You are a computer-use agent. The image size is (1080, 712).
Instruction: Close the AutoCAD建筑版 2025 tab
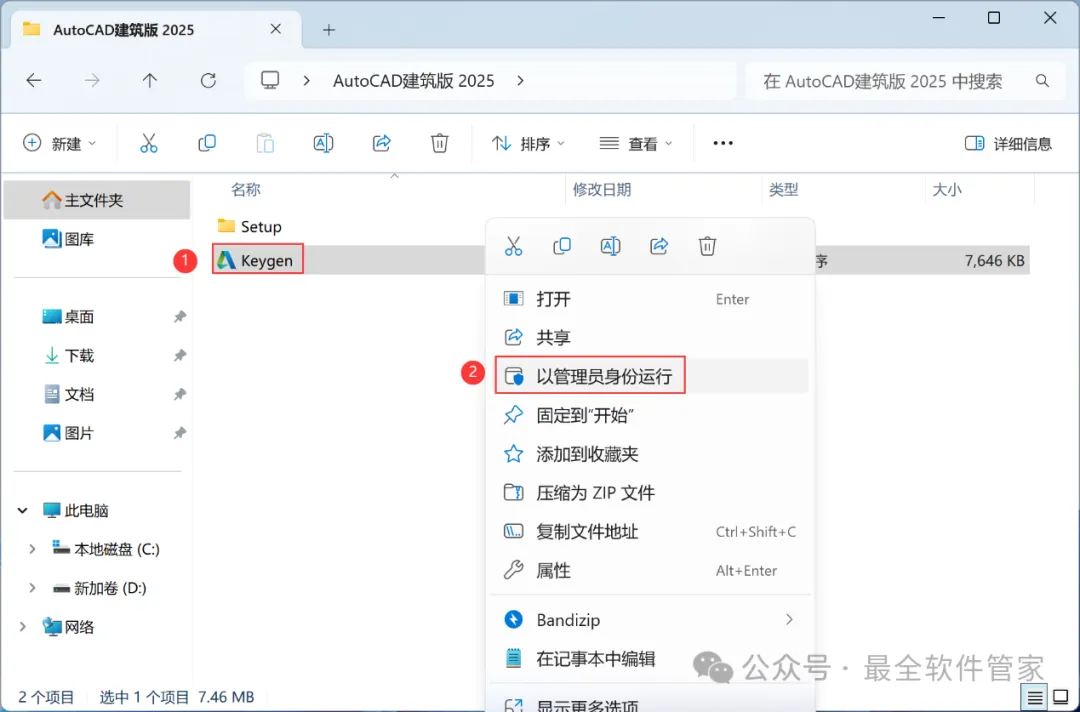[x=276, y=29]
